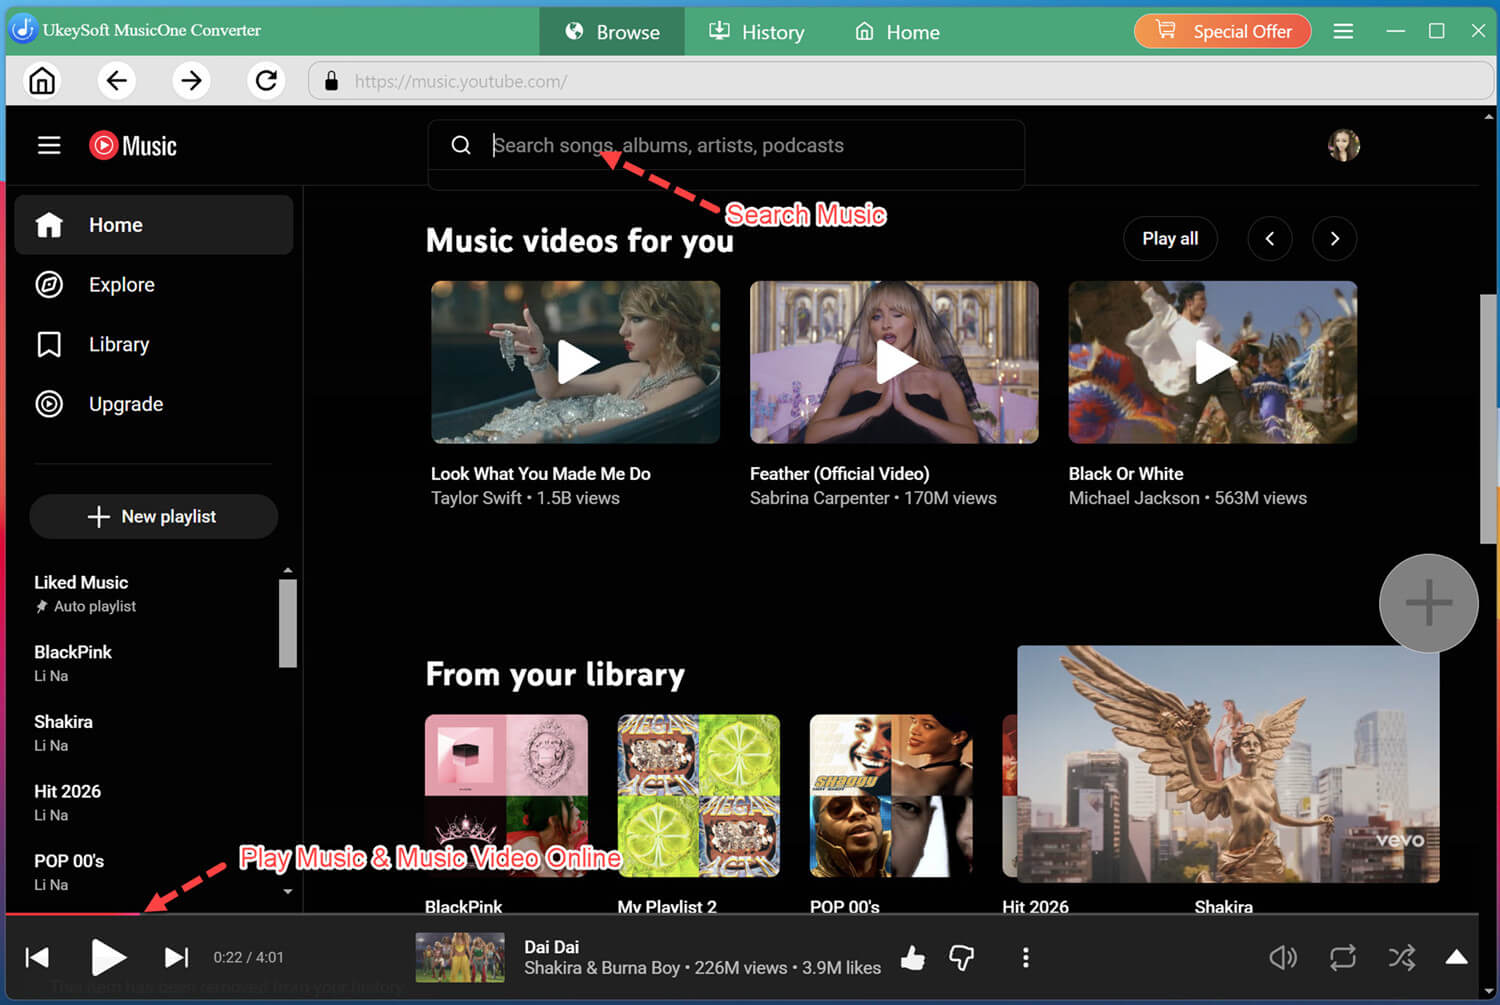1500x1005 pixels.
Task: Click the UkeySoft app logo icon
Action: pyautogui.click(x=22, y=29)
